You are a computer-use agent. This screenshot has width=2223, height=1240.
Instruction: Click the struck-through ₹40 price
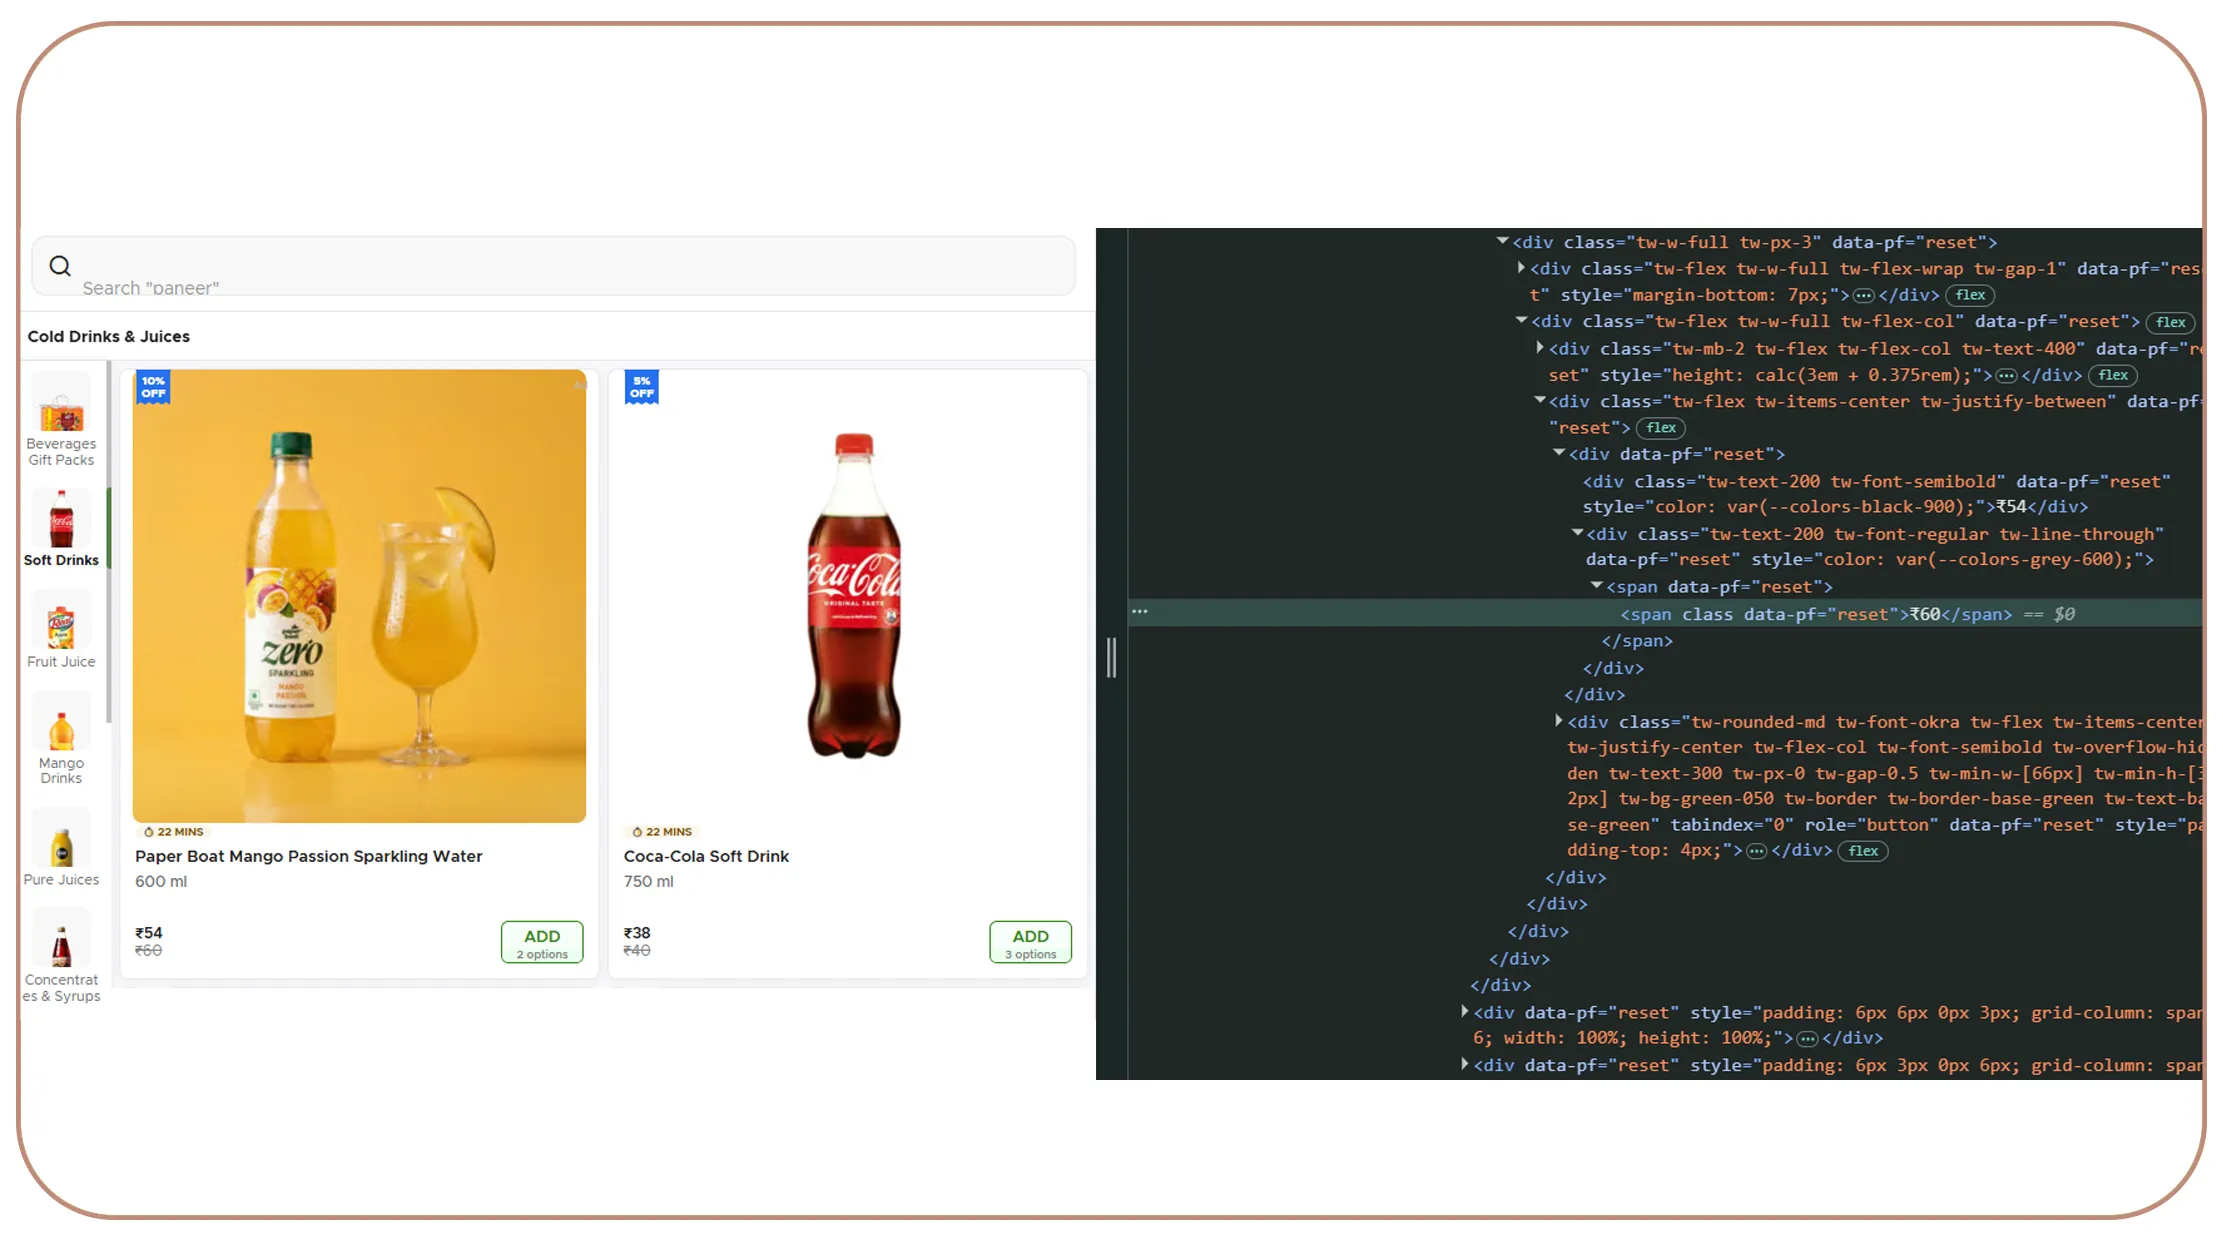click(x=637, y=950)
